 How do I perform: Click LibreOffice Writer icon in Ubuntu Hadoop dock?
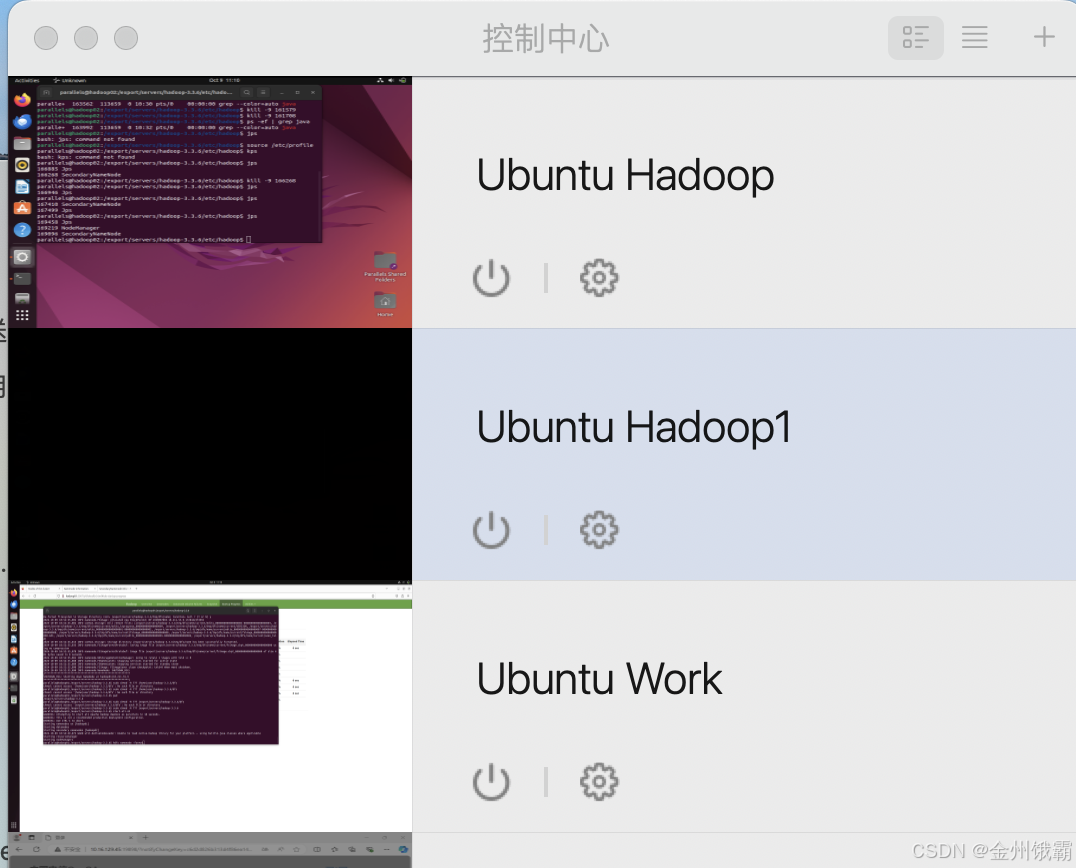(22, 187)
